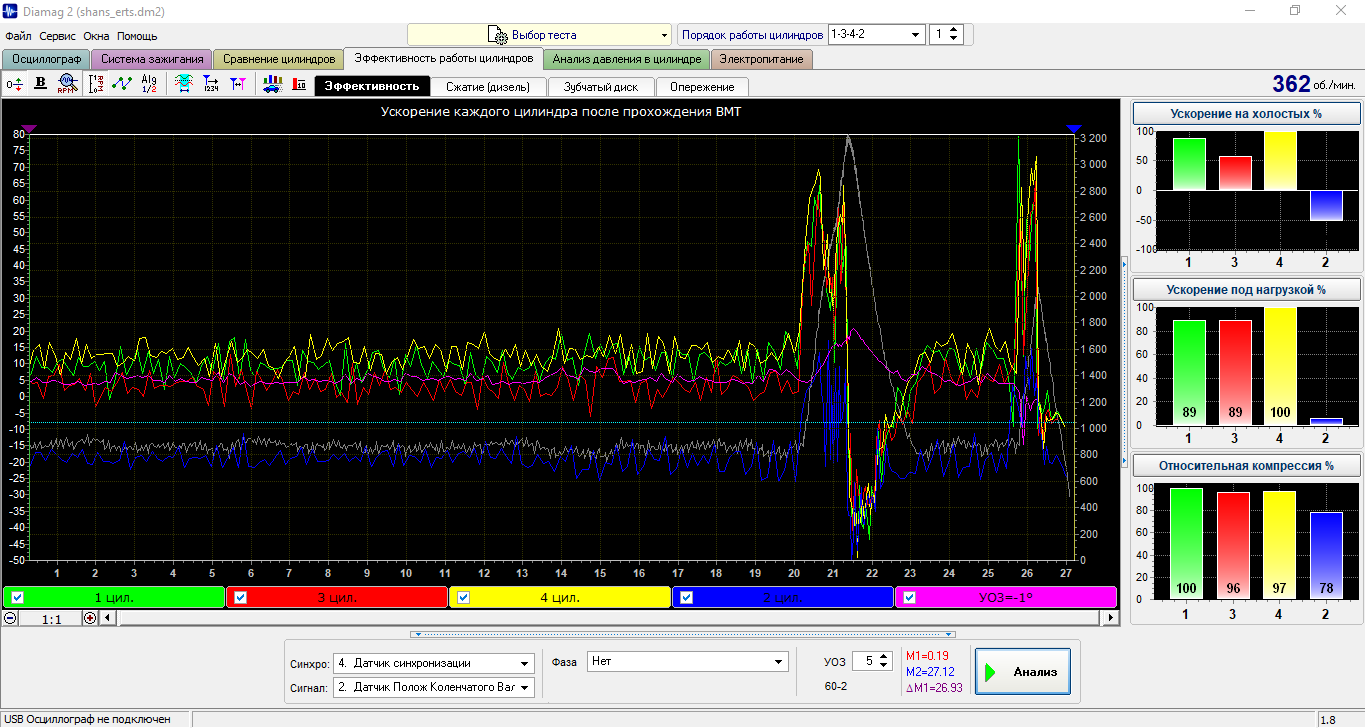Click the horizontal scrollbar right arrow
Image resolution: width=1365 pixels, height=728 pixels.
click(1110, 618)
